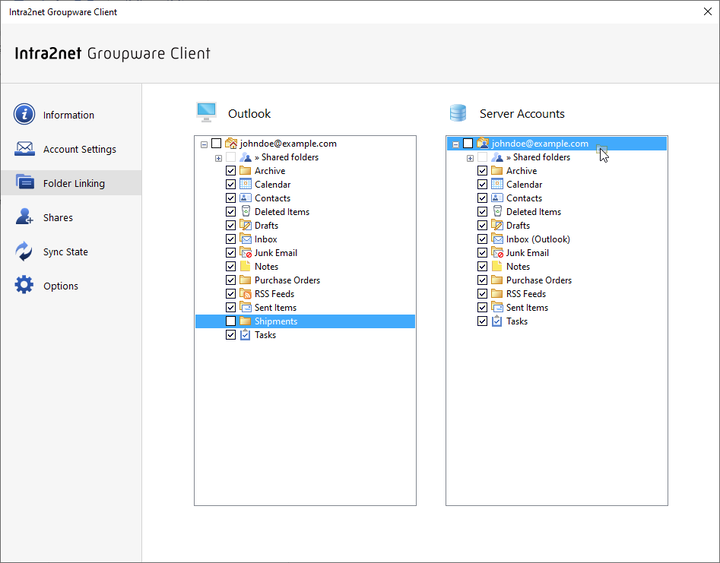The height and width of the screenshot is (563, 720).
Task: Click the Outlook account mailbox icon
Action: click(231, 143)
